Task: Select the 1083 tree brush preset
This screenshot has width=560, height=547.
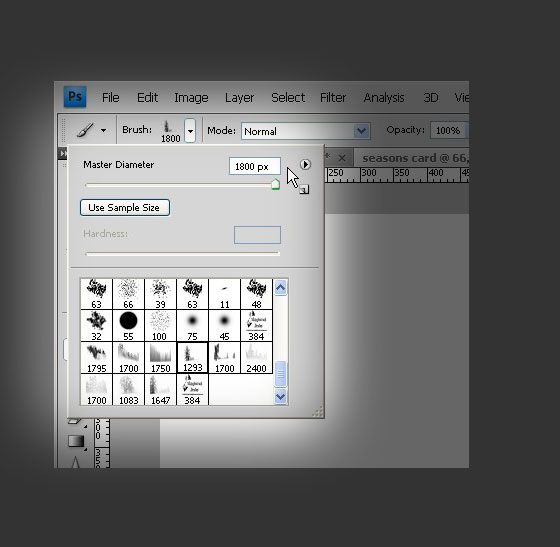Action: [128, 389]
